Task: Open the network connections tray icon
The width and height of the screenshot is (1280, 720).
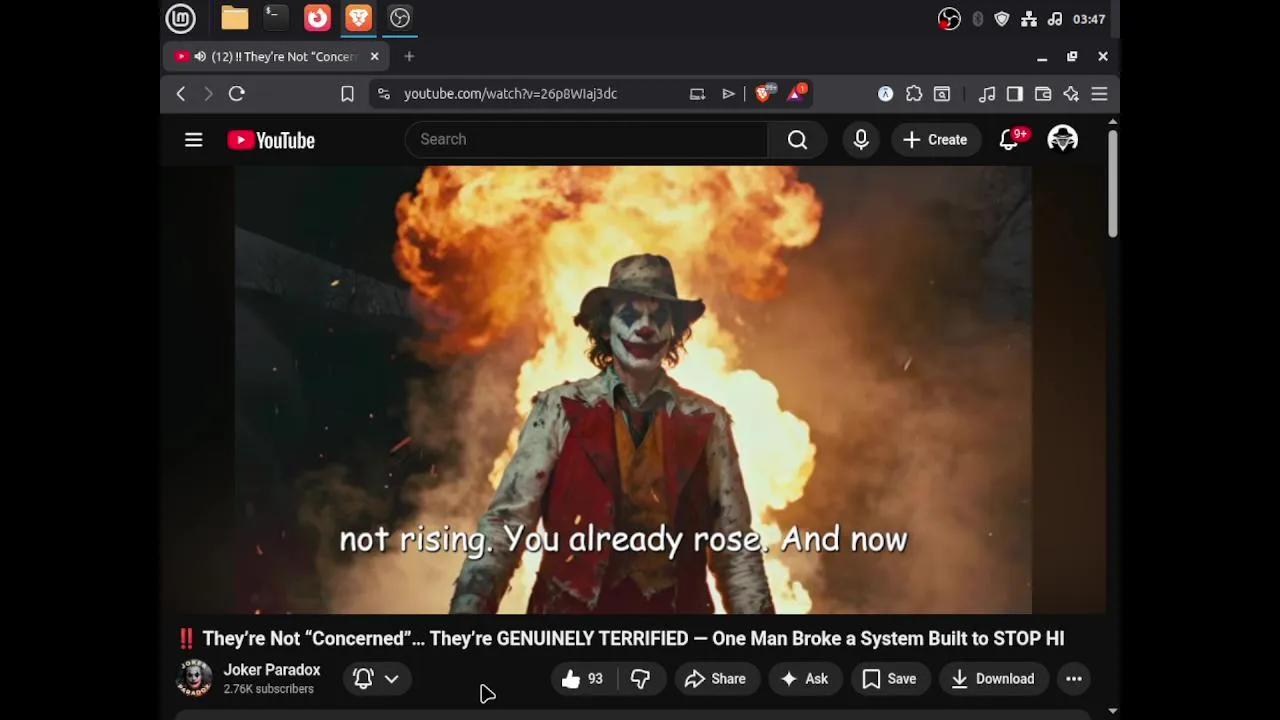Action: click(x=1029, y=19)
